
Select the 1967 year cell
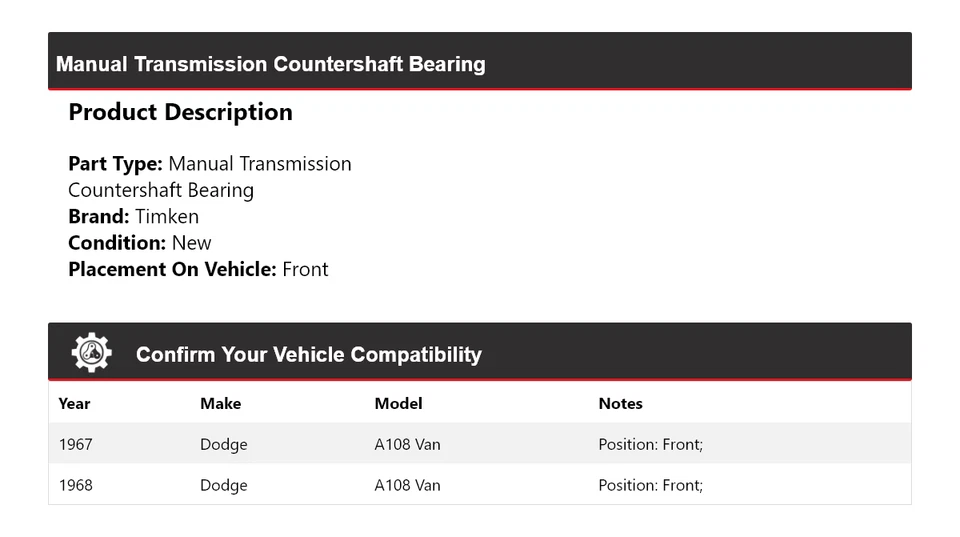[x=76, y=444]
